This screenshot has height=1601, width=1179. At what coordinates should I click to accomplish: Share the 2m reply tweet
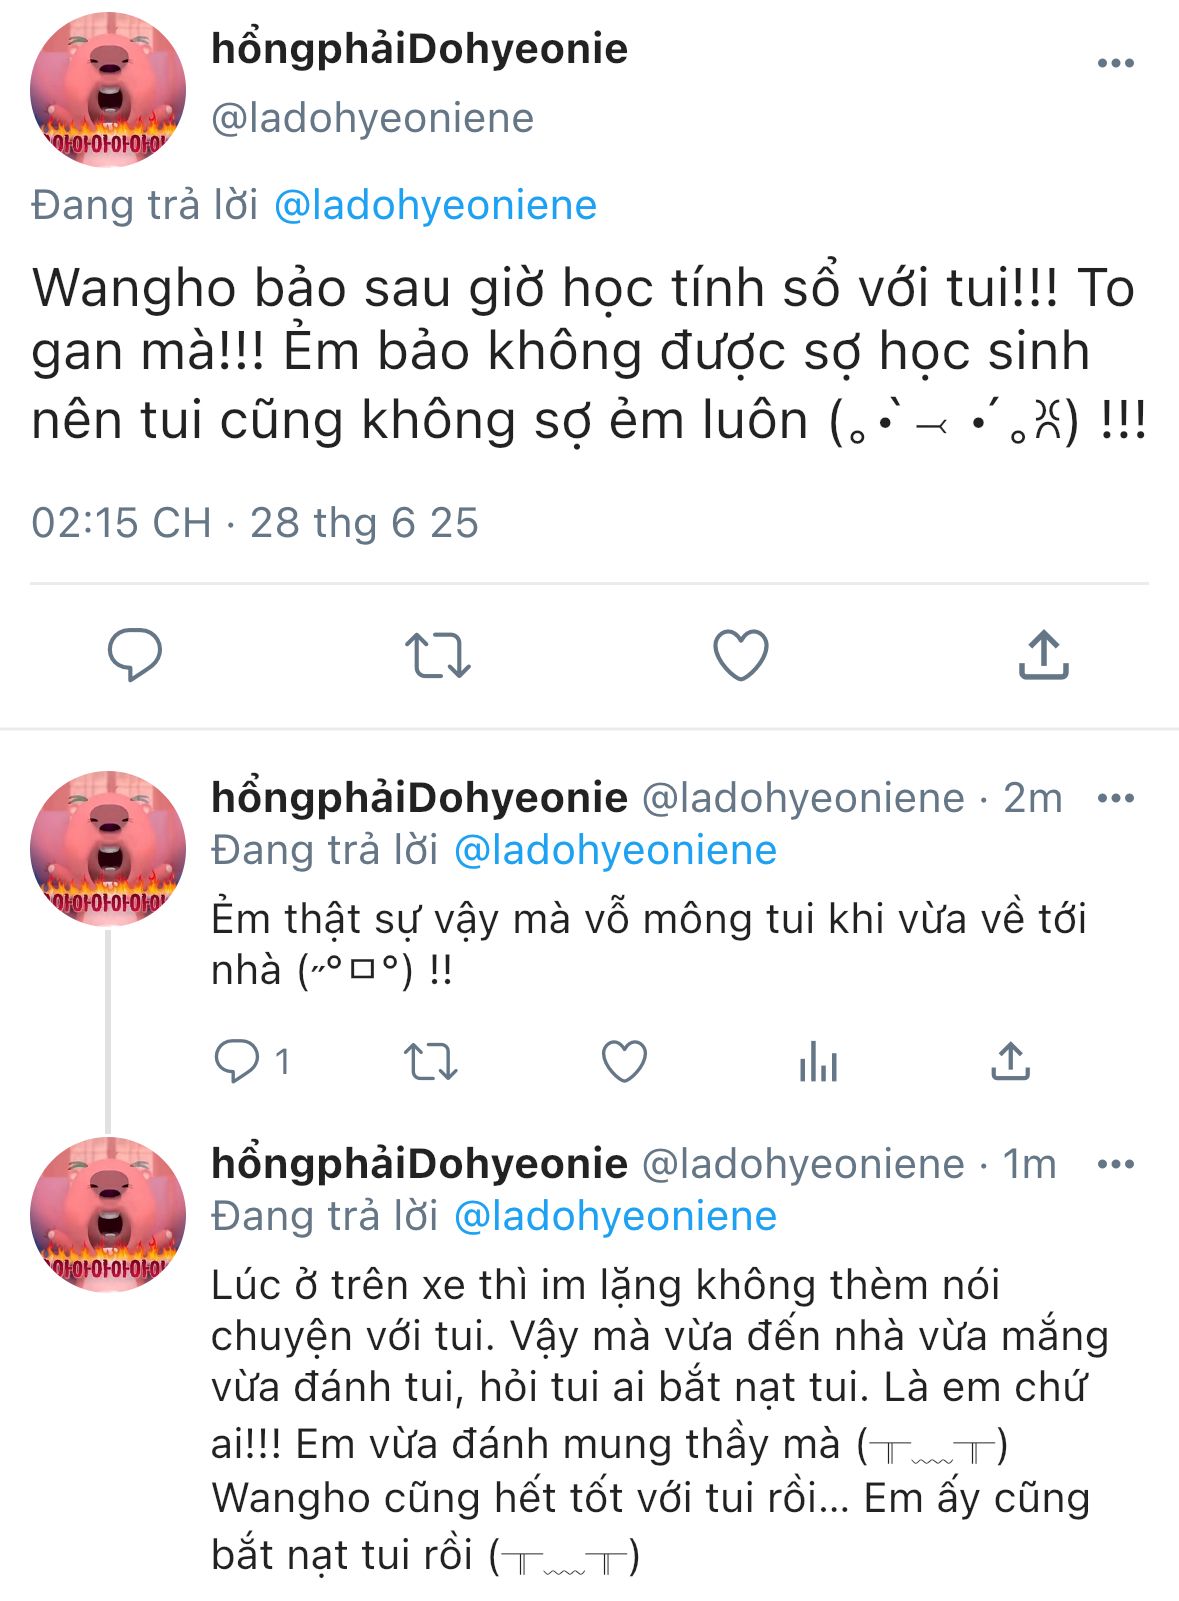(1011, 1061)
